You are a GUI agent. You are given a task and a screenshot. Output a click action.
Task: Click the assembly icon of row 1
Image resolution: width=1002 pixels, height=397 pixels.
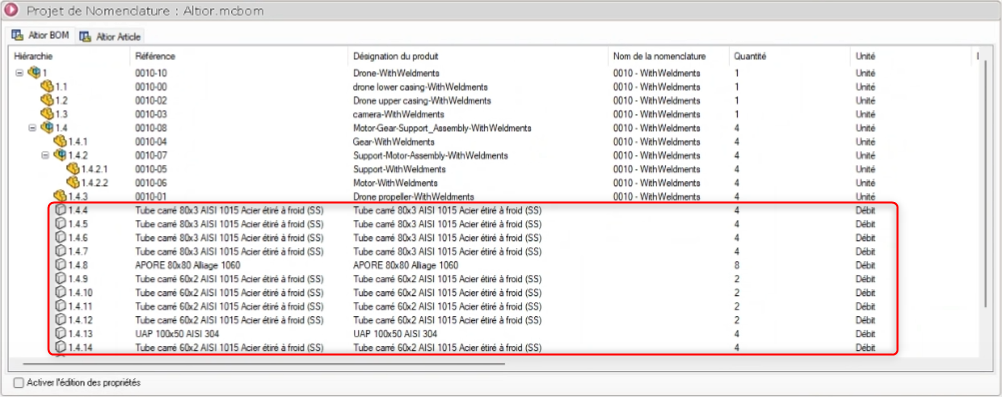click(35, 73)
